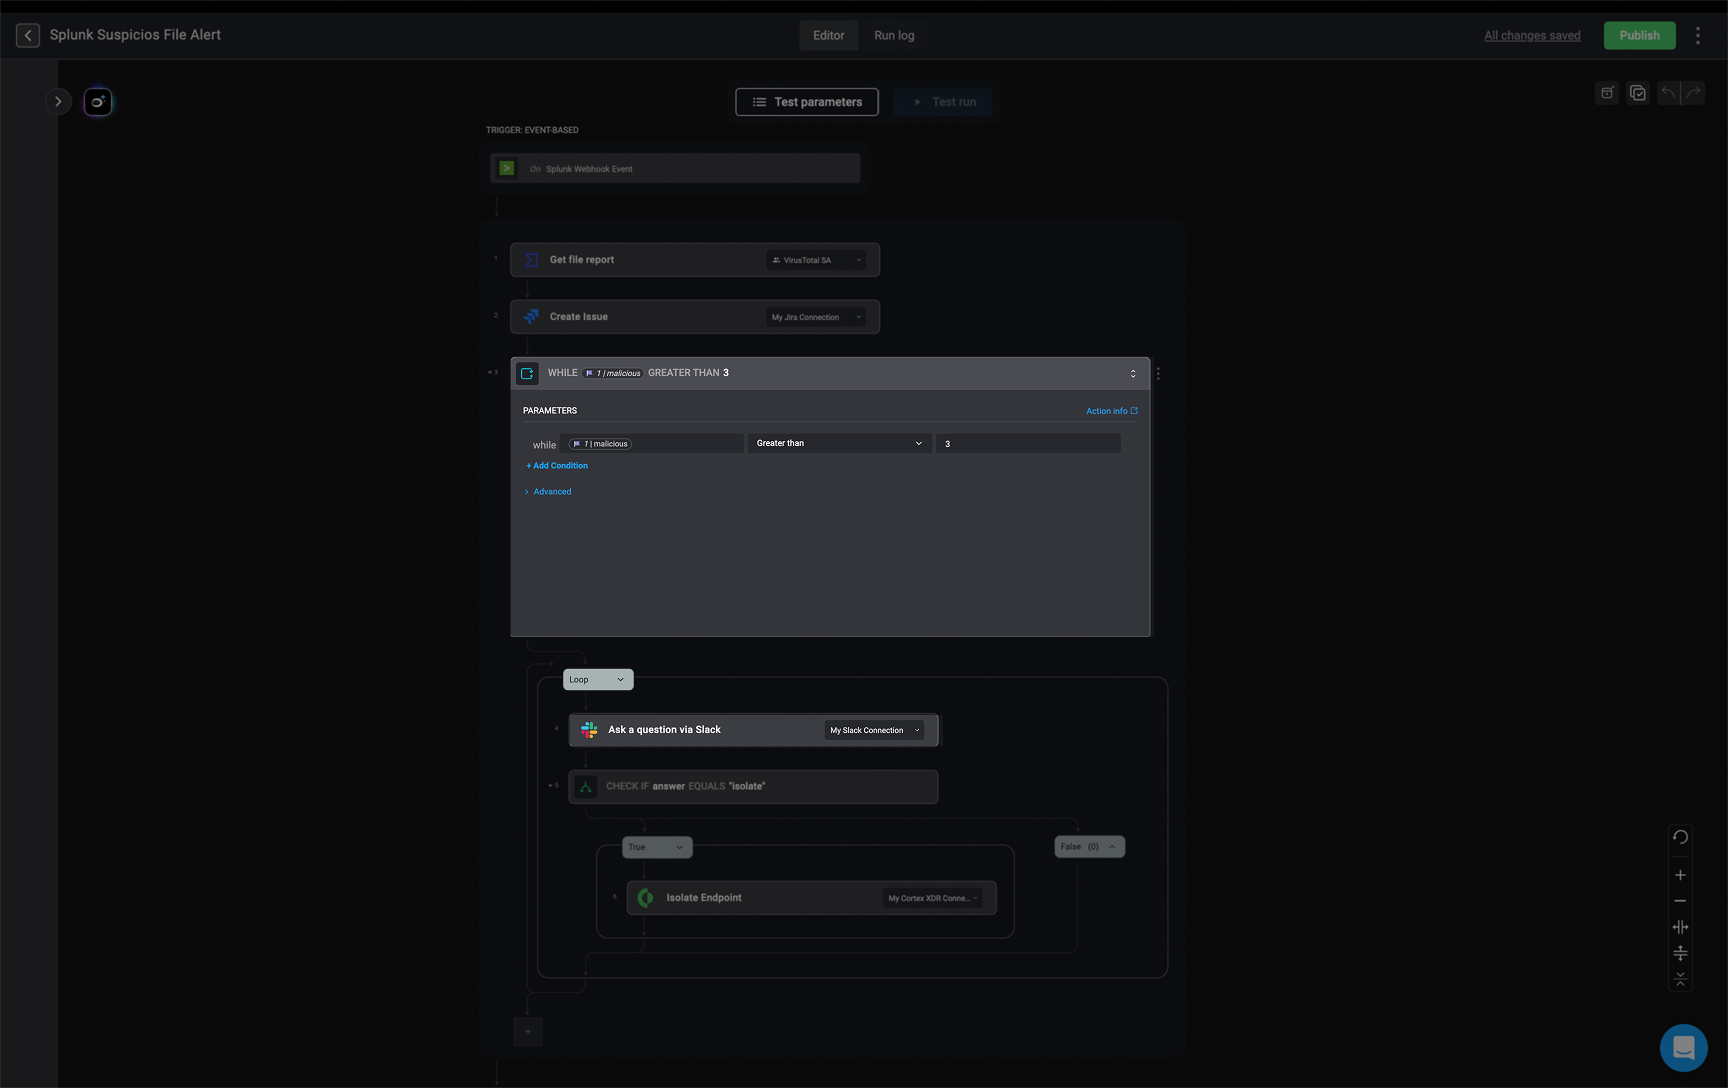Screen dimensions: 1728x1088
Task: Open the AI assistant icon
Action: 98,101
